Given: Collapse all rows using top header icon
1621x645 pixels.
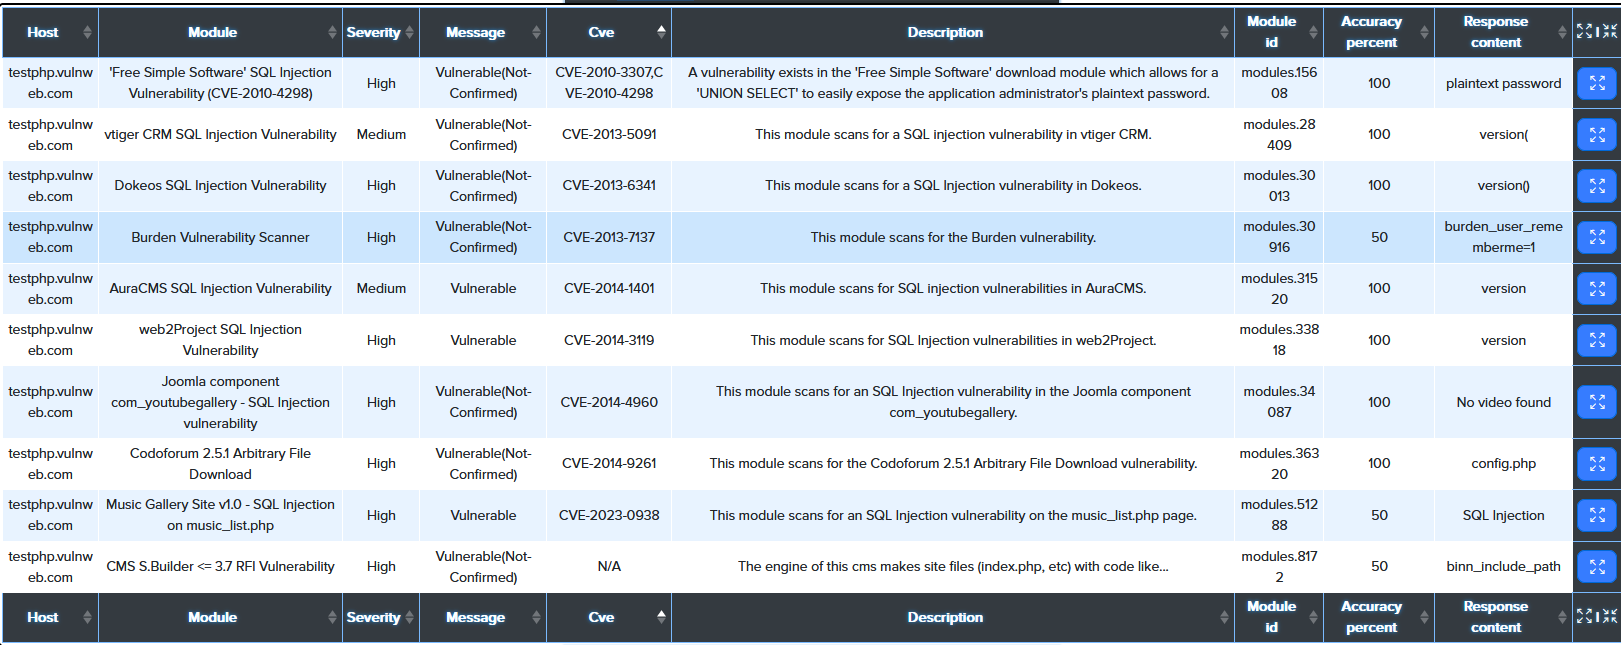Looking at the screenshot, I should point(1609,32).
